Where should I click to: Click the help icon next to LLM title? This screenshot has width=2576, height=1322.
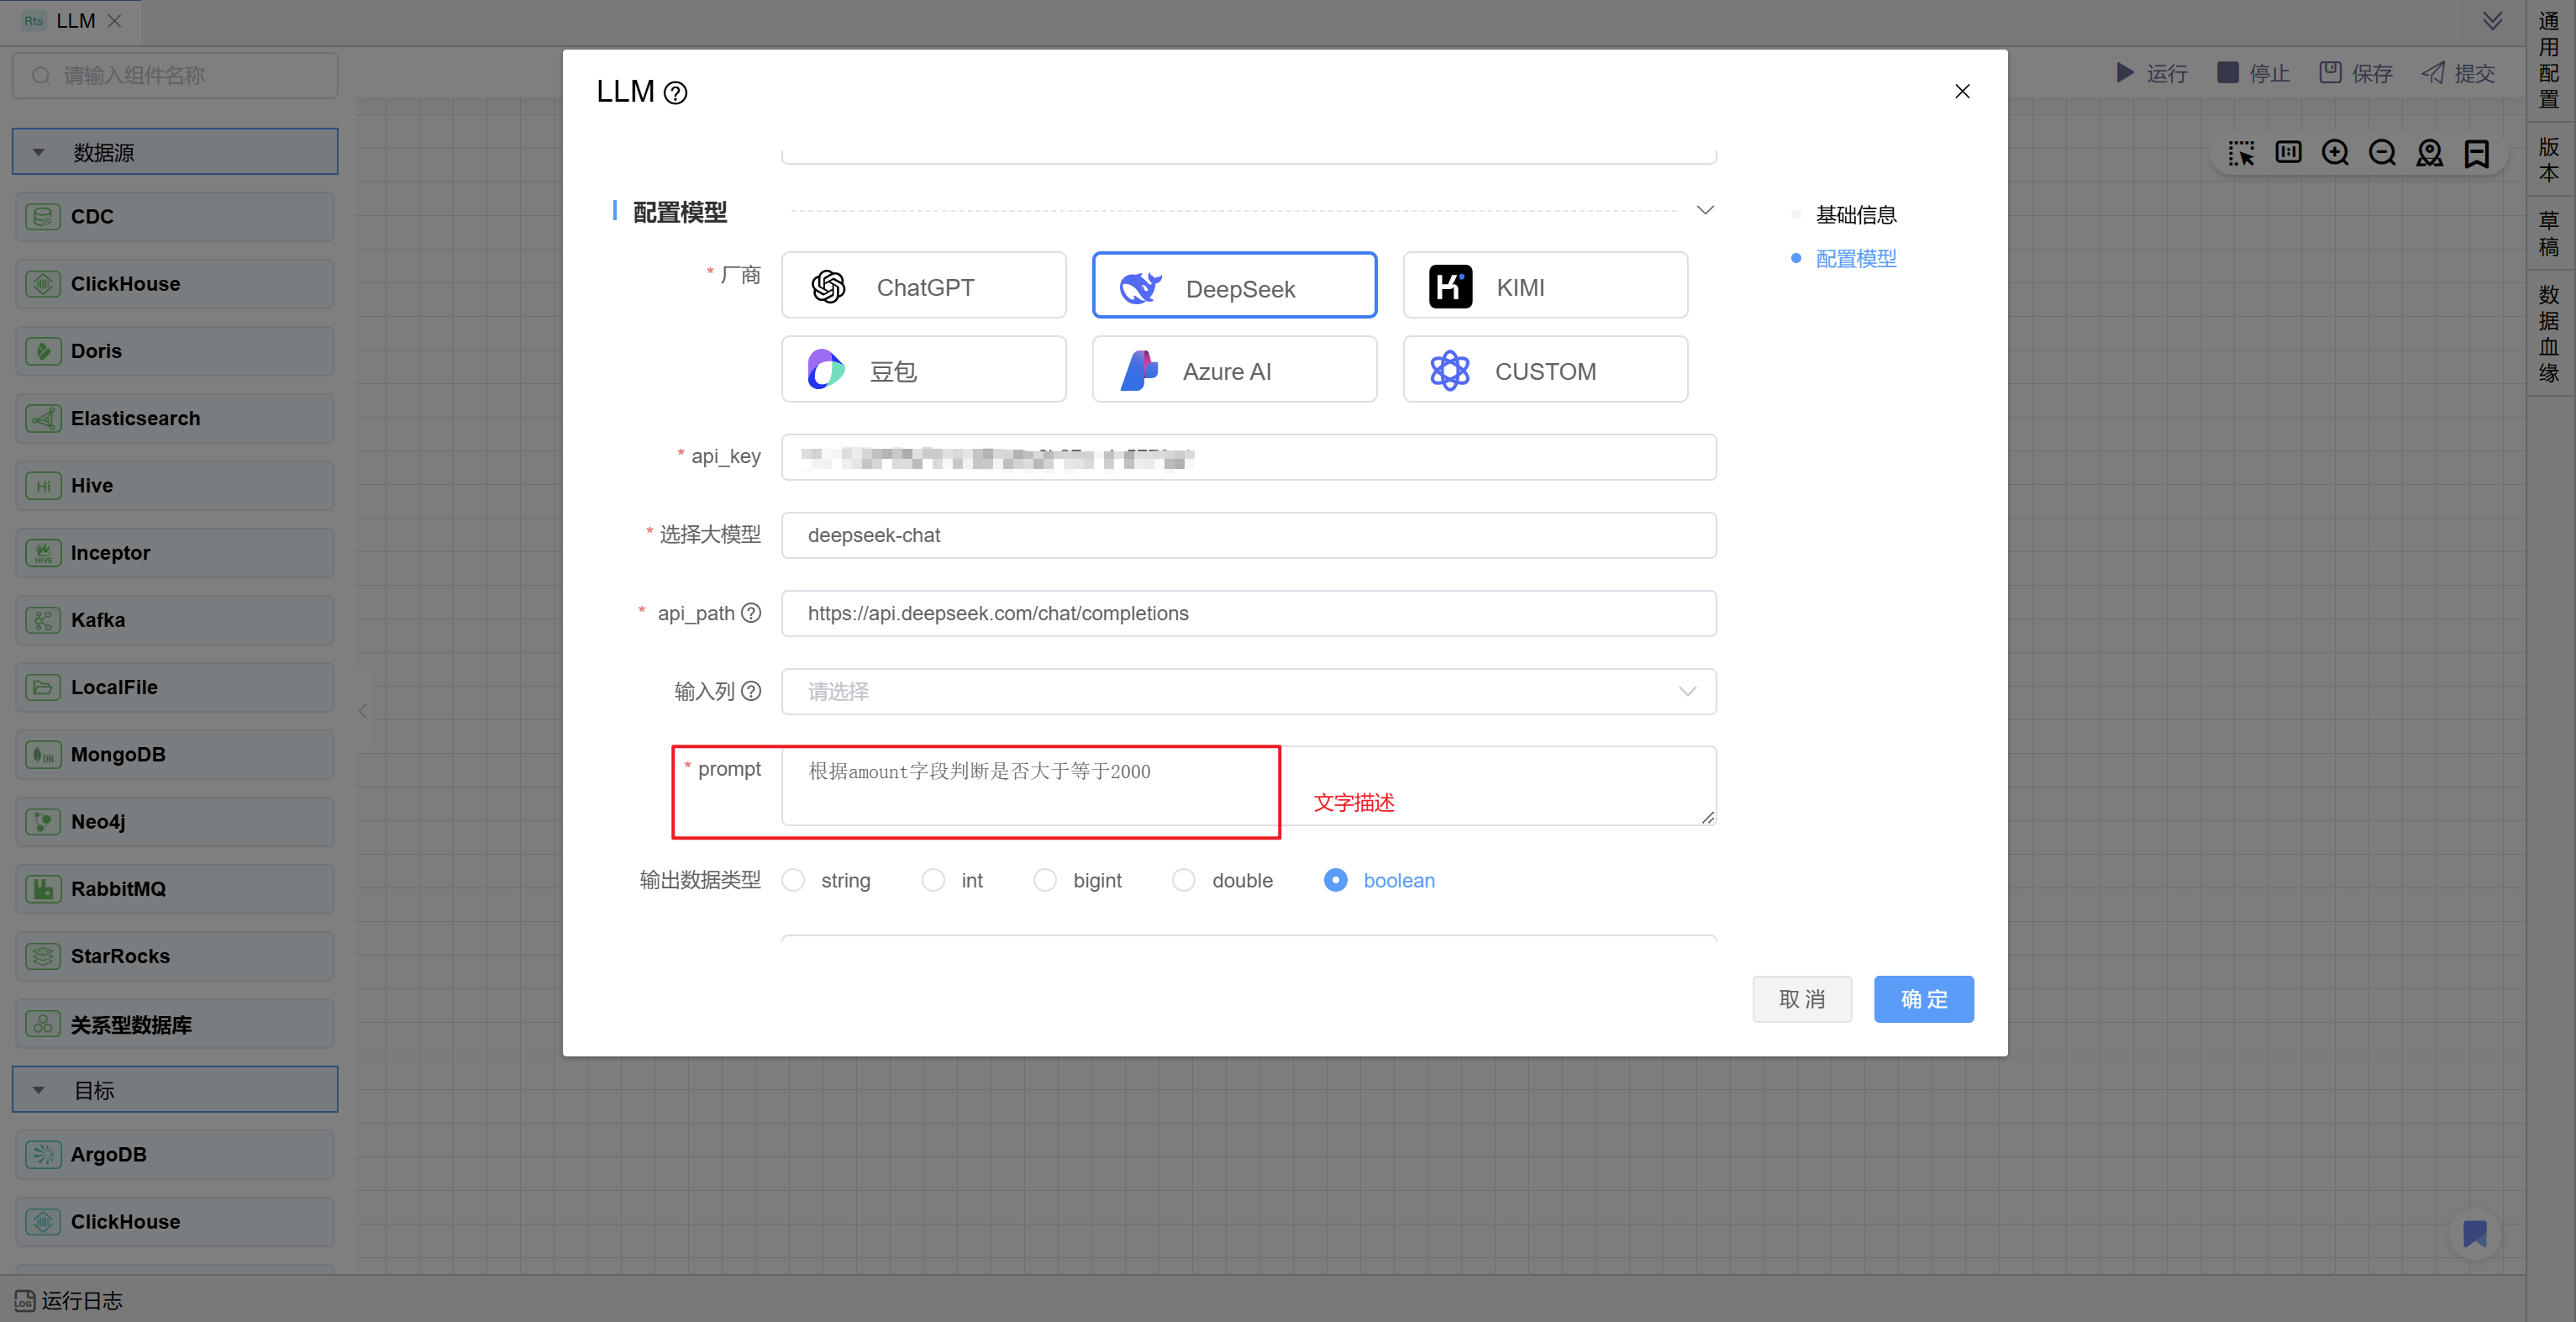676,93
